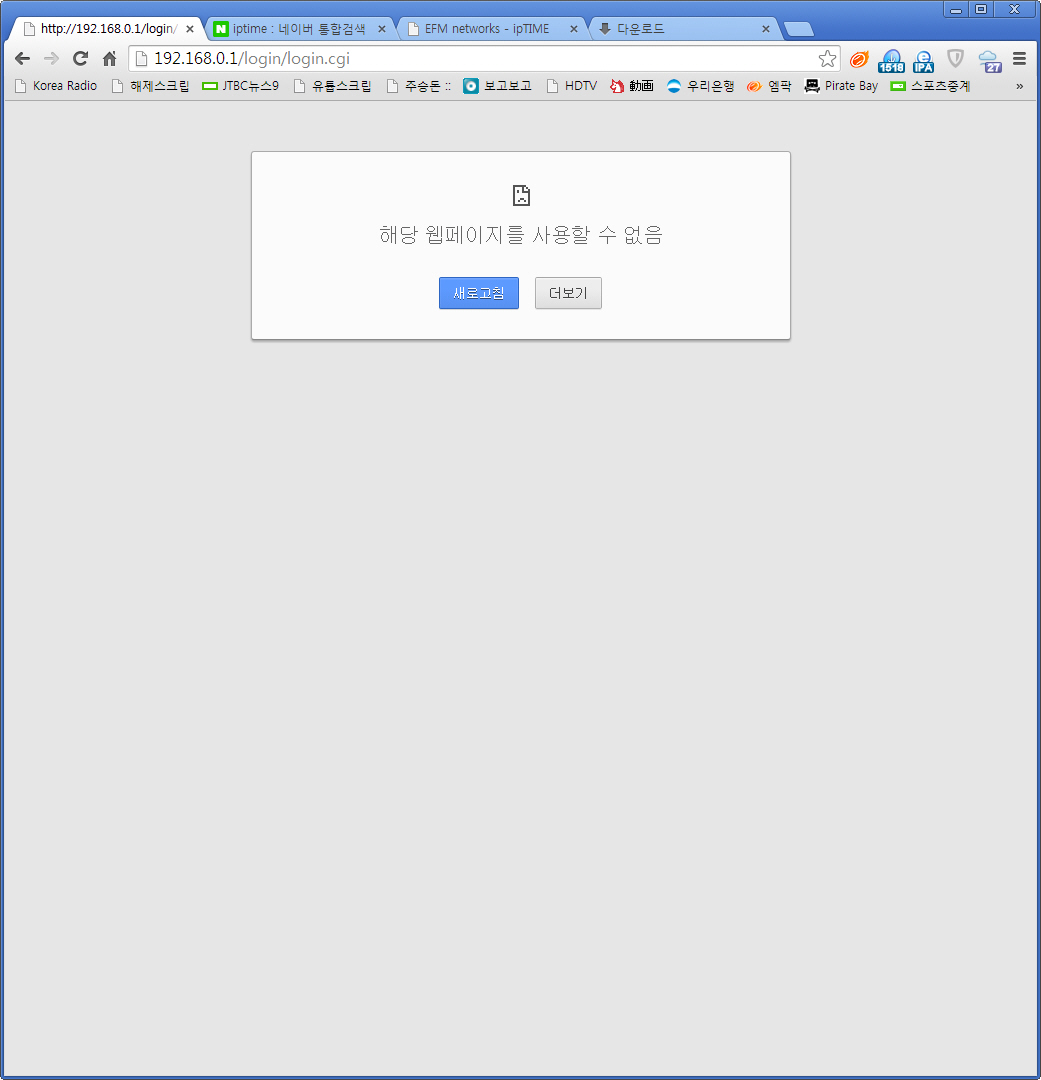Reload the page with the refresh icon
This screenshot has height=1080, width=1041.
81,59
